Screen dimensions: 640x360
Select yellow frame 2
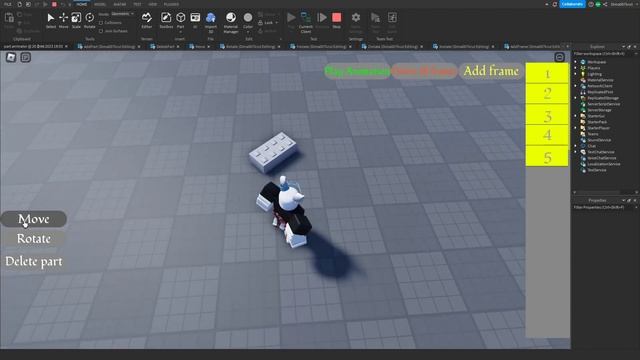(x=547, y=94)
